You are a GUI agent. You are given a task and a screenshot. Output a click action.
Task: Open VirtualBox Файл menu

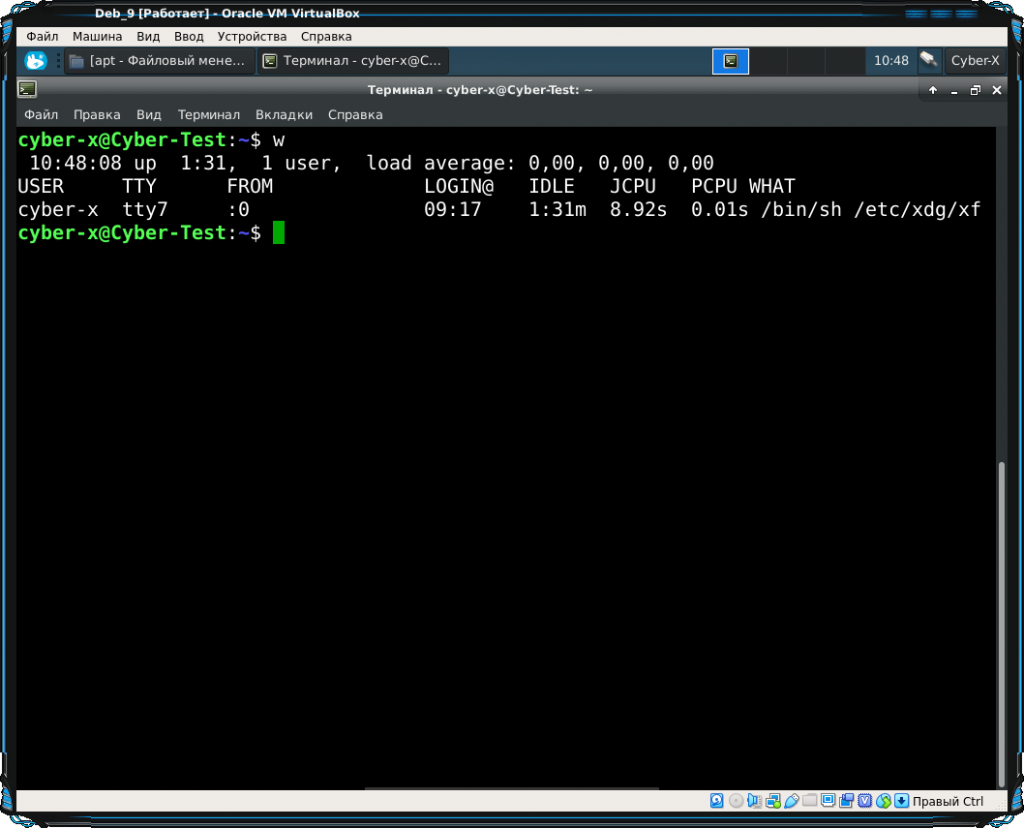coord(42,37)
